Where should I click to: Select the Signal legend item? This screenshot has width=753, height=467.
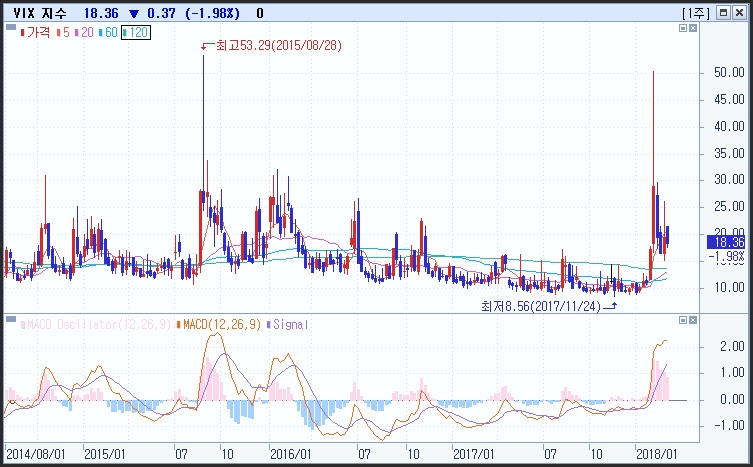click(287, 325)
